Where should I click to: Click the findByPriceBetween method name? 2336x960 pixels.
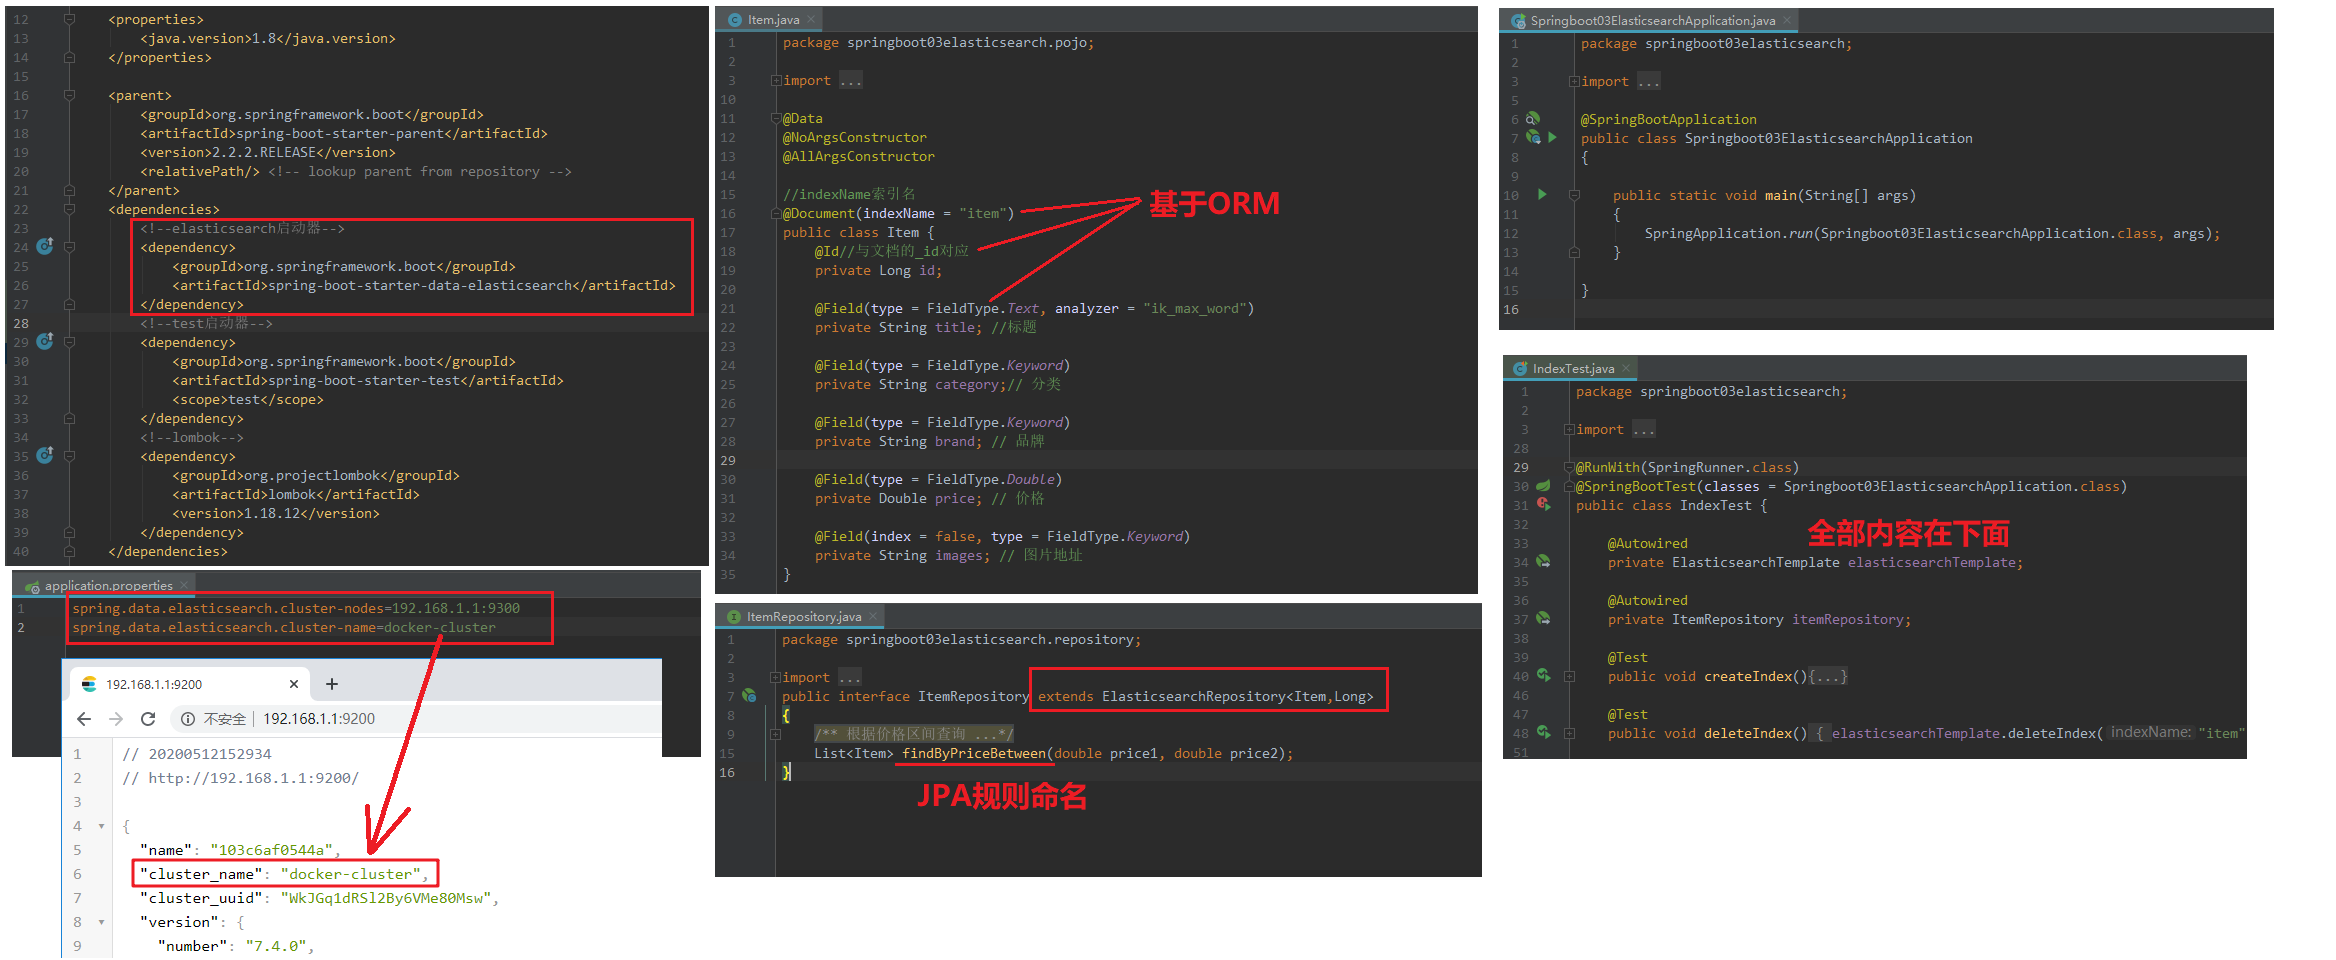click(974, 753)
